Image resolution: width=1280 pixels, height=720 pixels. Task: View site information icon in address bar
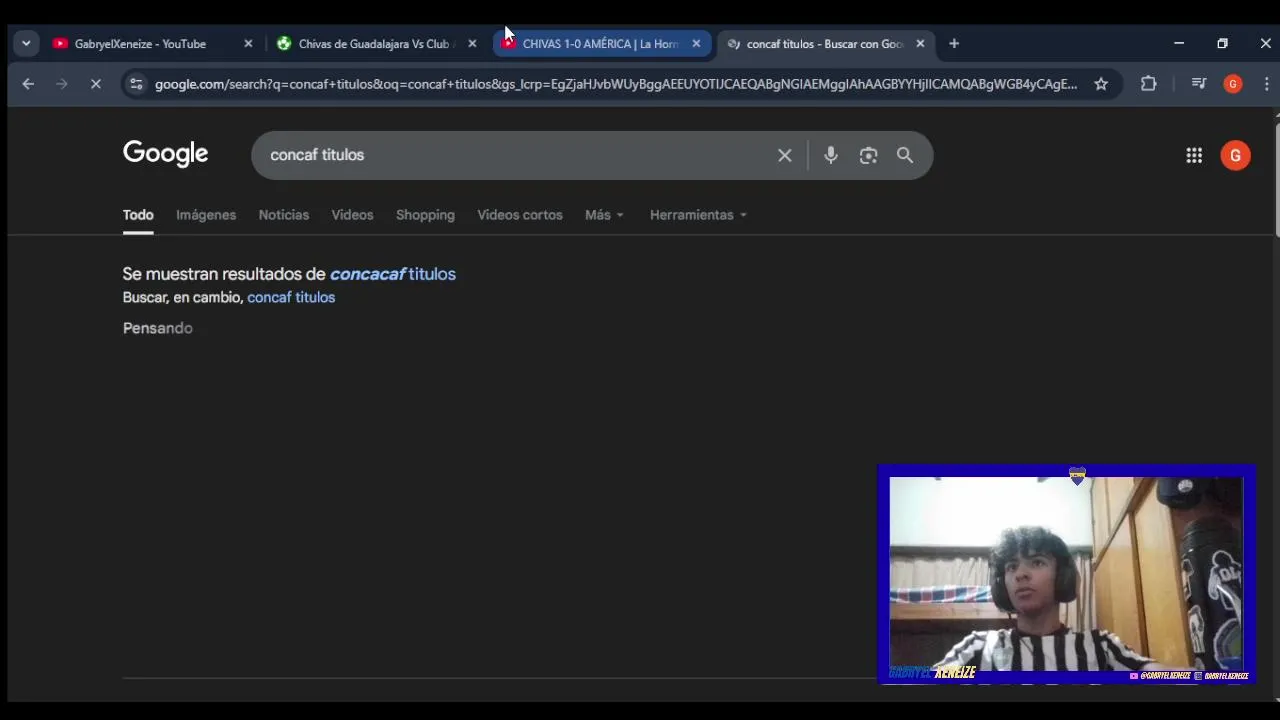coord(136,84)
